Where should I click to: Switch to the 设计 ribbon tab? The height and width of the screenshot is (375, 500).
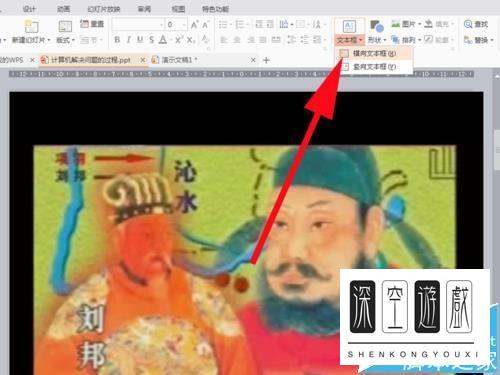click(x=29, y=9)
